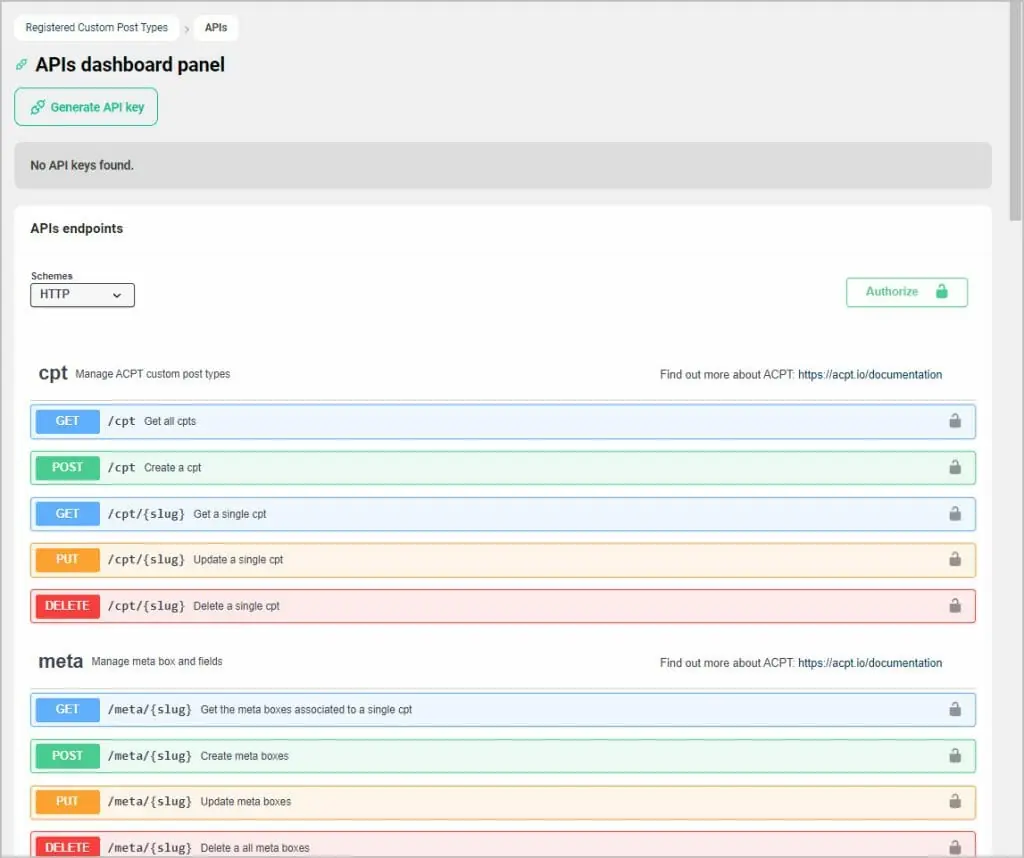The height and width of the screenshot is (858, 1024).
Task: Click lock icon on Delete all meta boxes row
Action: click(x=955, y=847)
